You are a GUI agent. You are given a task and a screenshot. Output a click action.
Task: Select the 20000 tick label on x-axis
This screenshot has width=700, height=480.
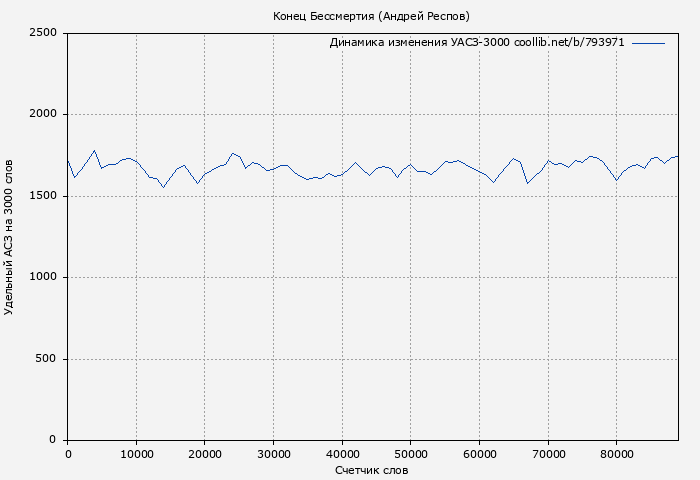coord(205,454)
